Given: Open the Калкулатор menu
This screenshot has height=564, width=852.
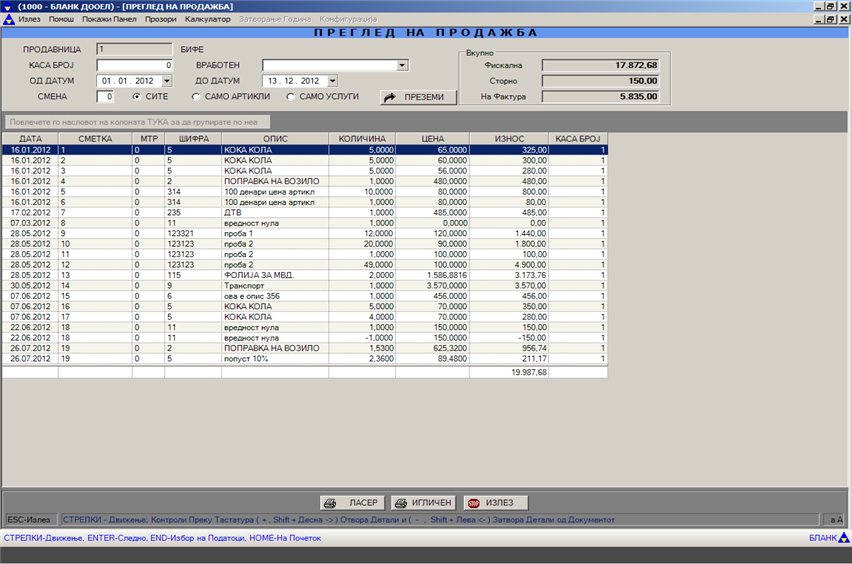Looking at the screenshot, I should click(x=207, y=20).
